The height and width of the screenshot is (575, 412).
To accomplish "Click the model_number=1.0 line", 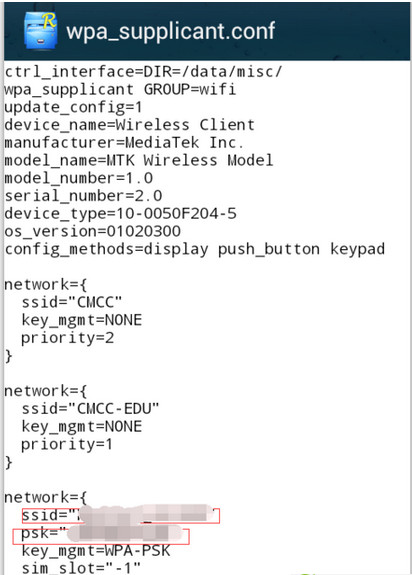I will click(x=78, y=178).
